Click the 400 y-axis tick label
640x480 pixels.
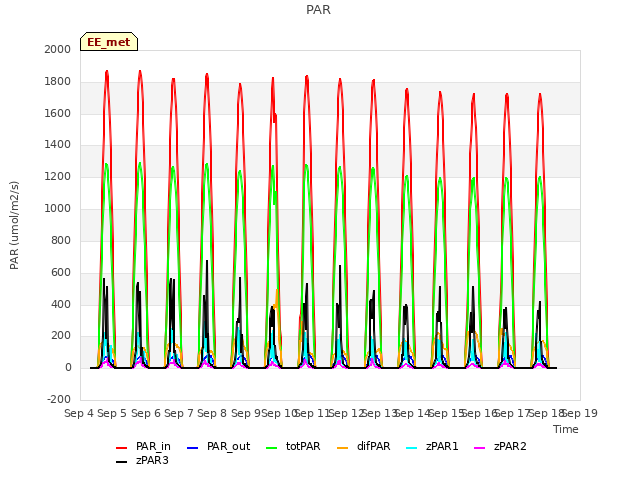[61, 304]
